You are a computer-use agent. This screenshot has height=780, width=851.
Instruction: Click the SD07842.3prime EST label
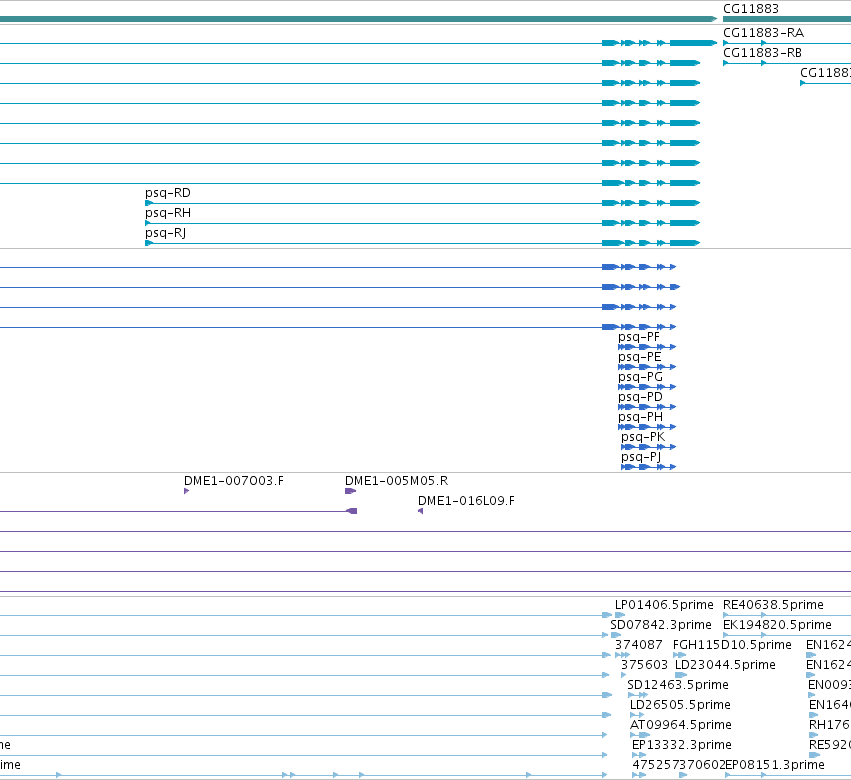pyautogui.click(x=661, y=625)
